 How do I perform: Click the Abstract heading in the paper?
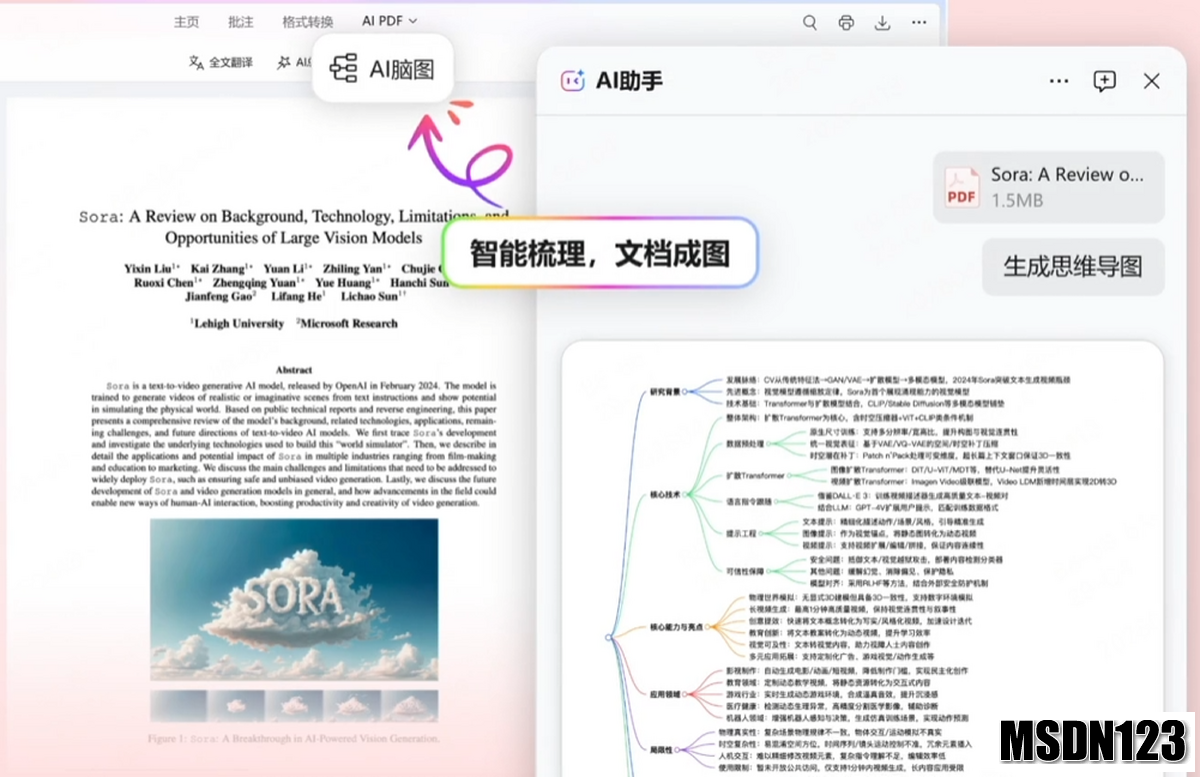click(294, 369)
